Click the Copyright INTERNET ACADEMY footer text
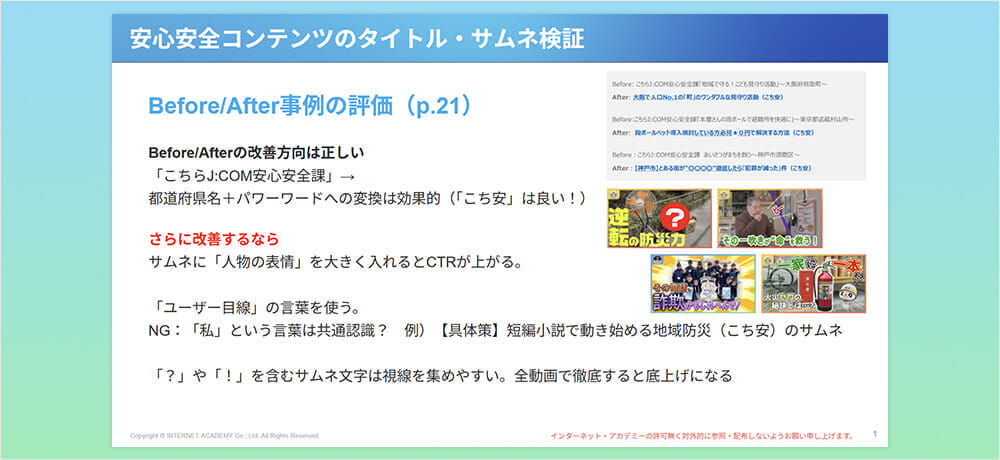 (224, 436)
